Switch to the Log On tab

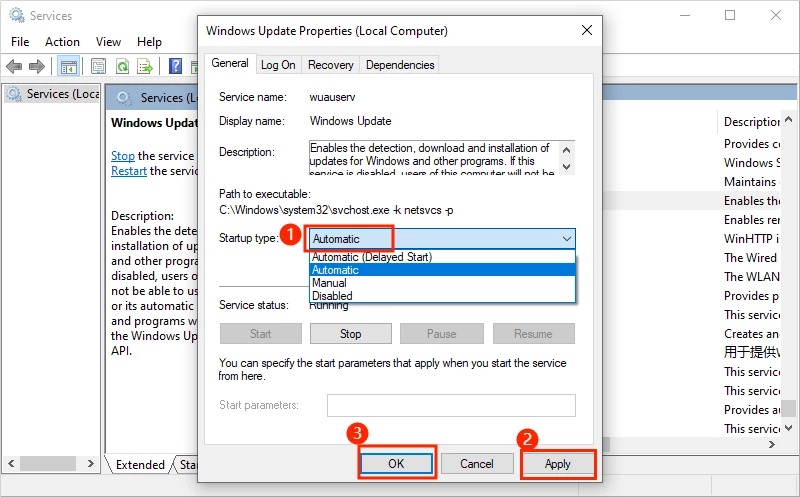tap(278, 65)
